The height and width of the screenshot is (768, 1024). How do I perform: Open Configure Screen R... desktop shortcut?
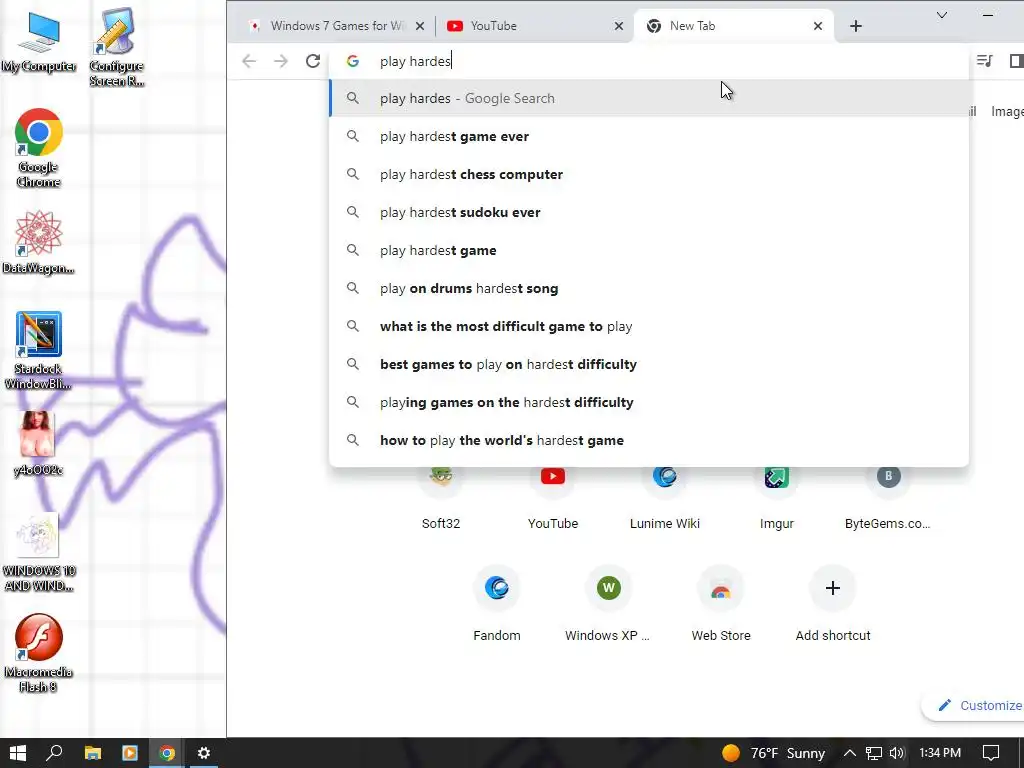116,47
